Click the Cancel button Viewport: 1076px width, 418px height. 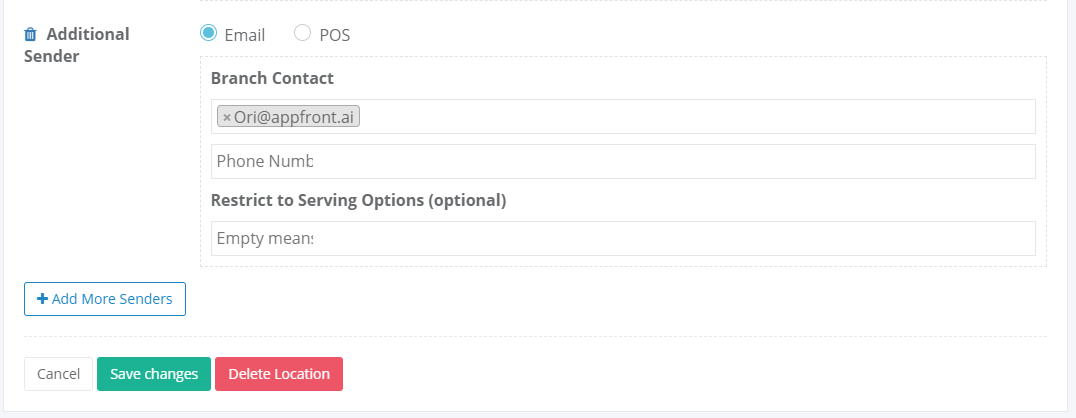pos(58,374)
